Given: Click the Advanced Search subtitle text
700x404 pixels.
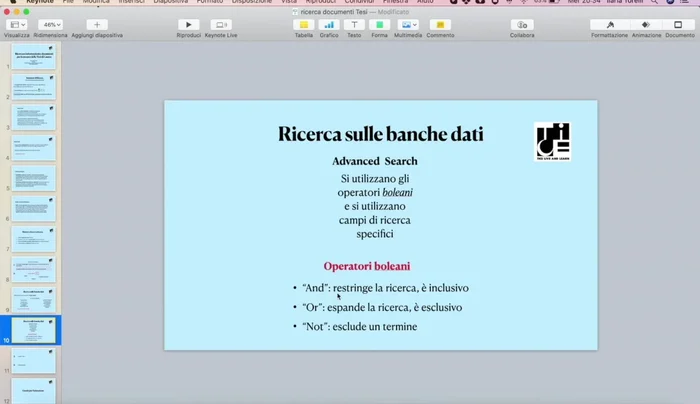Looking at the screenshot, I should pyautogui.click(x=375, y=161).
